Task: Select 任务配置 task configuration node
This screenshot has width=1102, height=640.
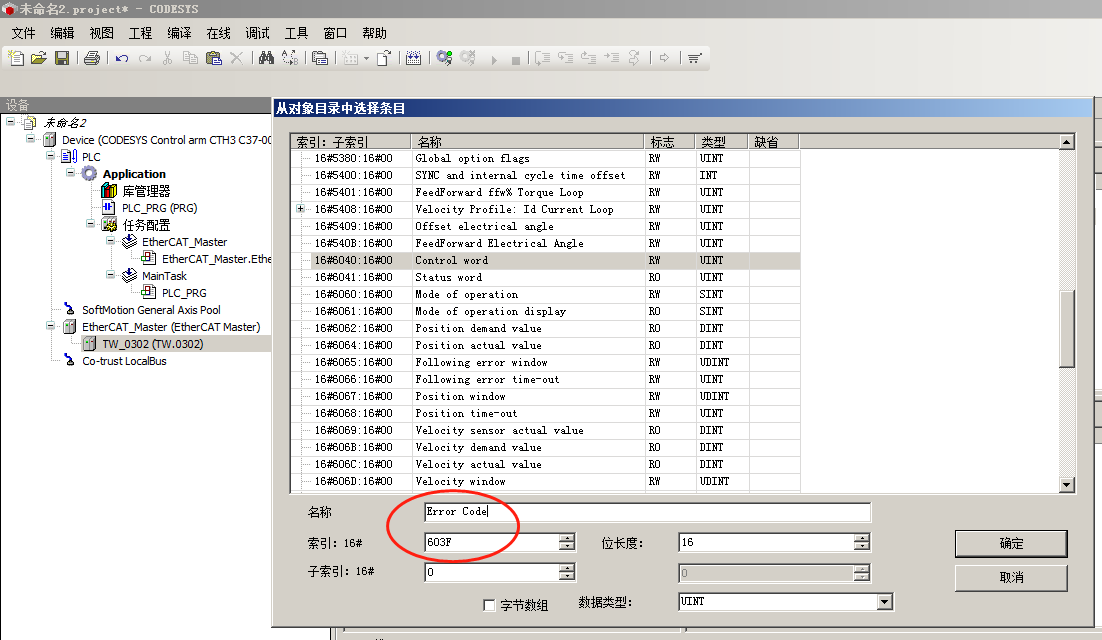Action: point(146,225)
